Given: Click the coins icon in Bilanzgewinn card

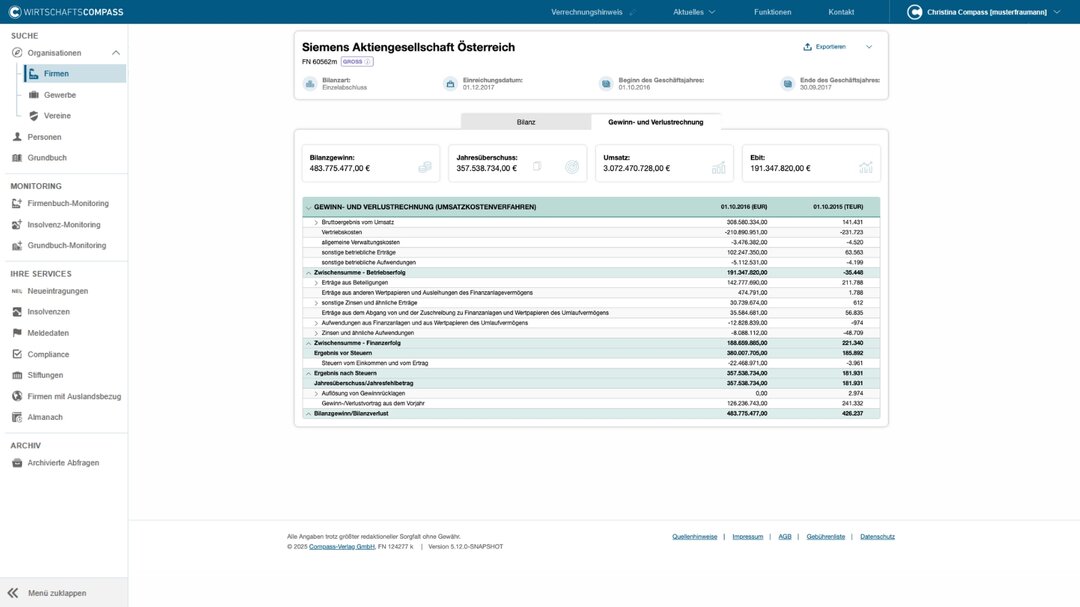Looking at the screenshot, I should (x=425, y=167).
